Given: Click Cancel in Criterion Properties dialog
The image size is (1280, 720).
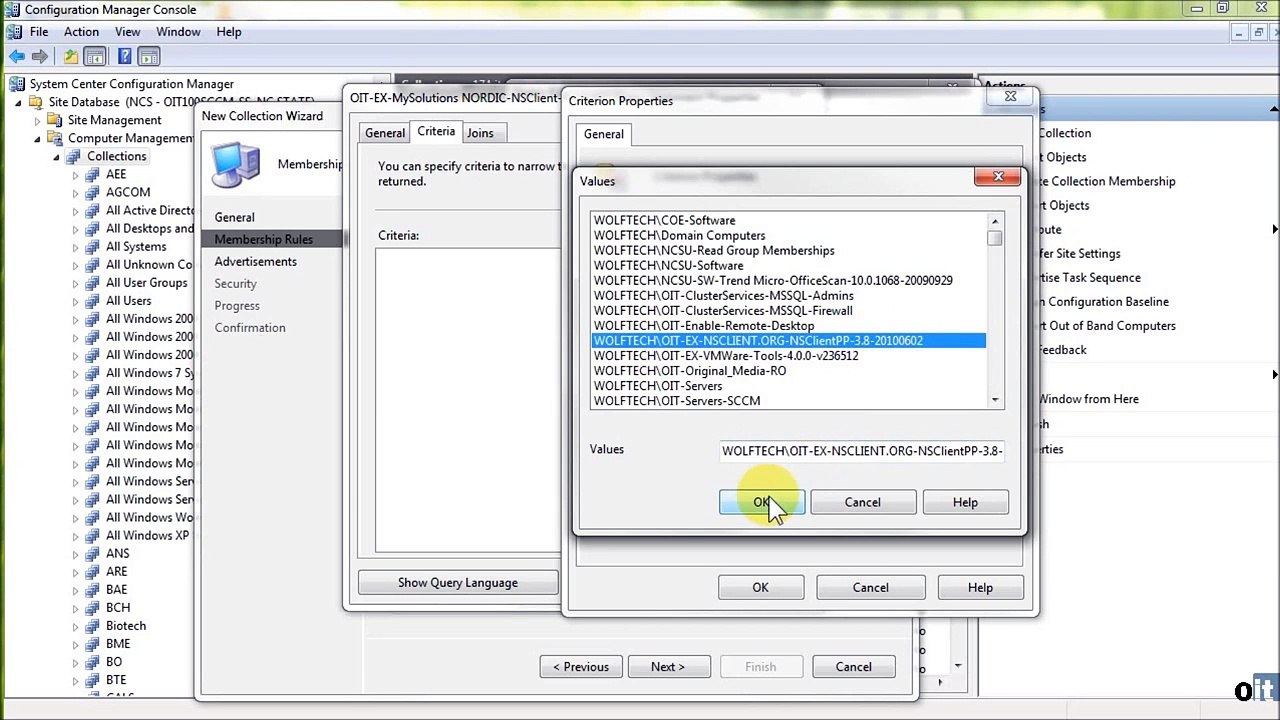Looking at the screenshot, I should point(870,587).
